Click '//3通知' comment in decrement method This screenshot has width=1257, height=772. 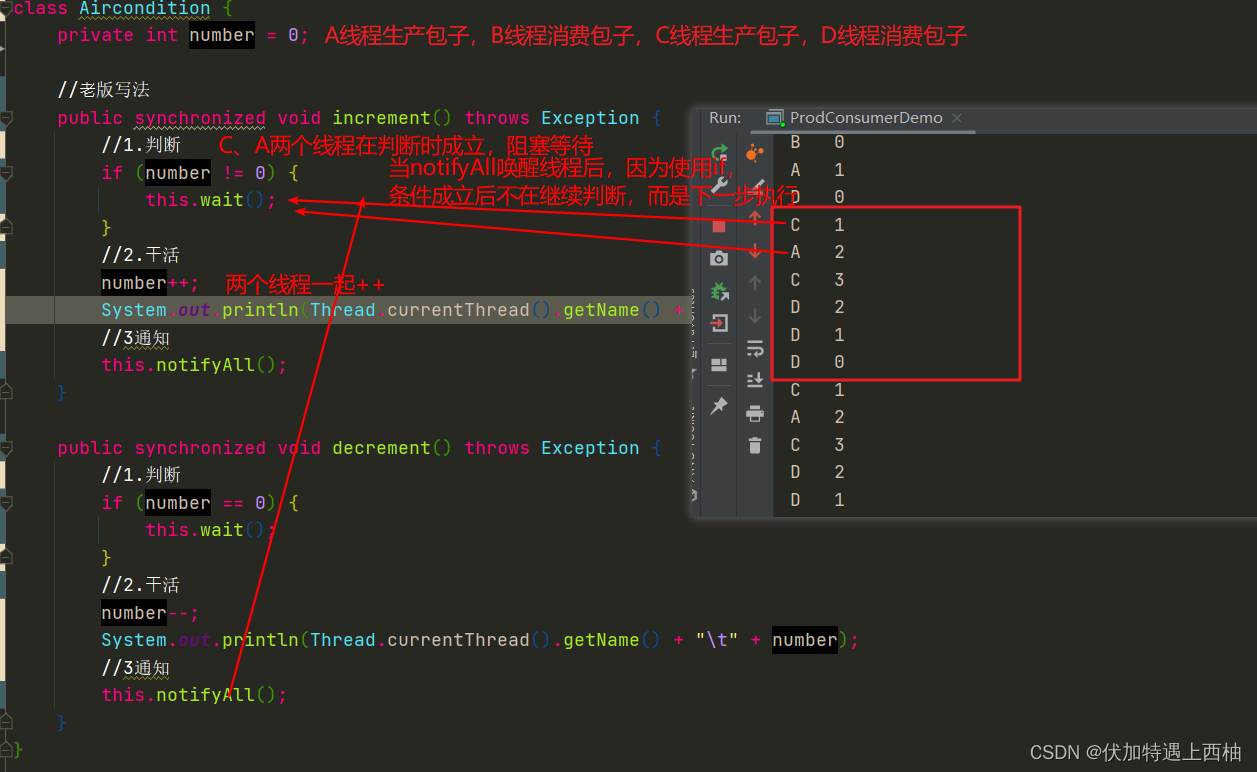pos(136,668)
